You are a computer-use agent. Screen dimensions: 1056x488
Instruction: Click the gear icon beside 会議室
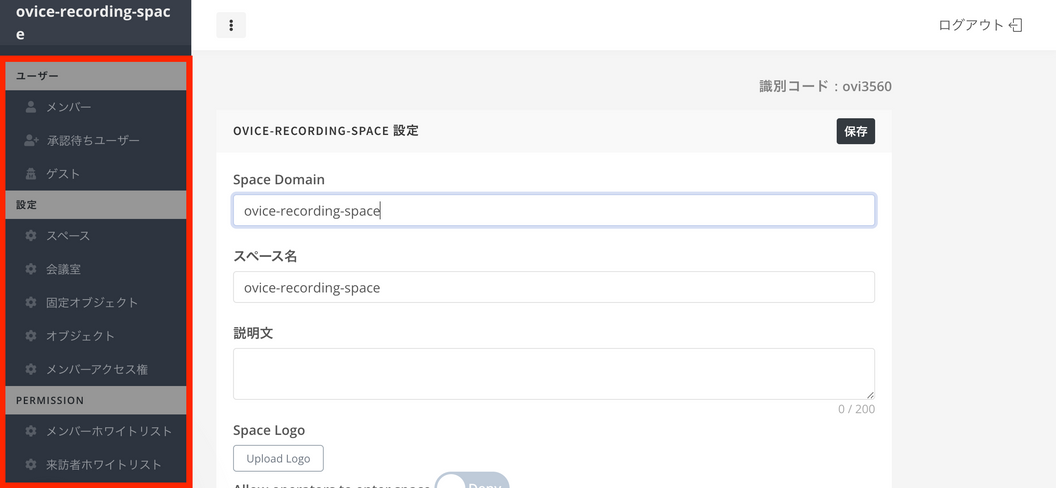click(30, 269)
